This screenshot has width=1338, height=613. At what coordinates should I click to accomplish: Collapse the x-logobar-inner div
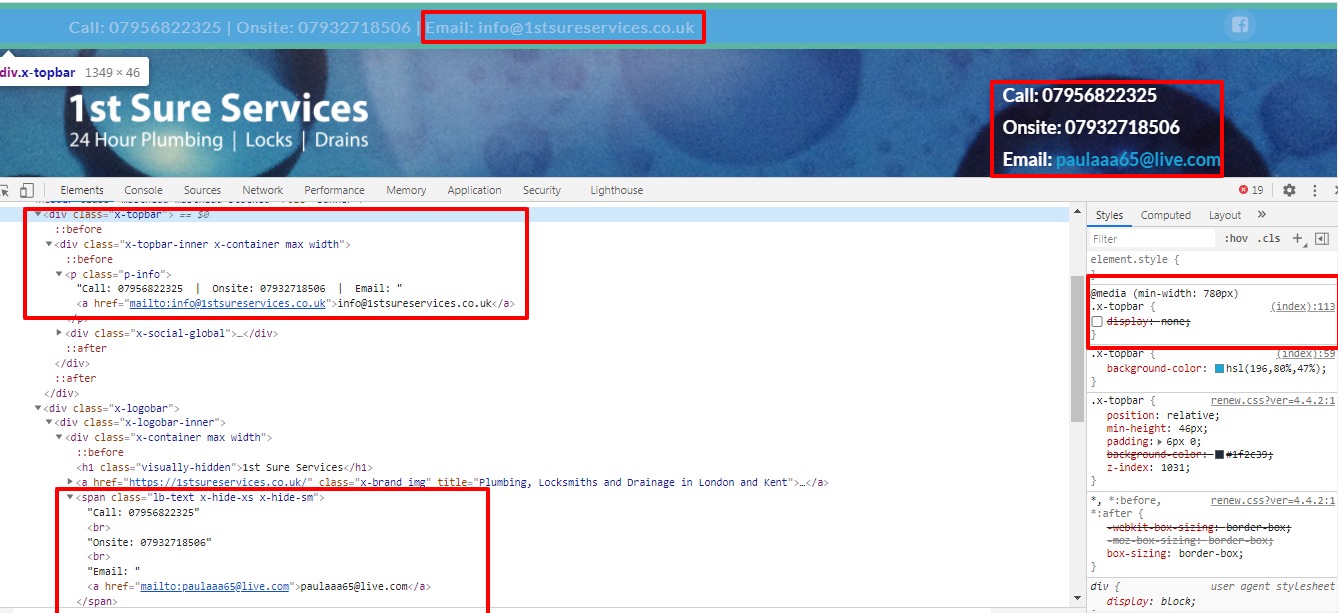click(x=49, y=422)
